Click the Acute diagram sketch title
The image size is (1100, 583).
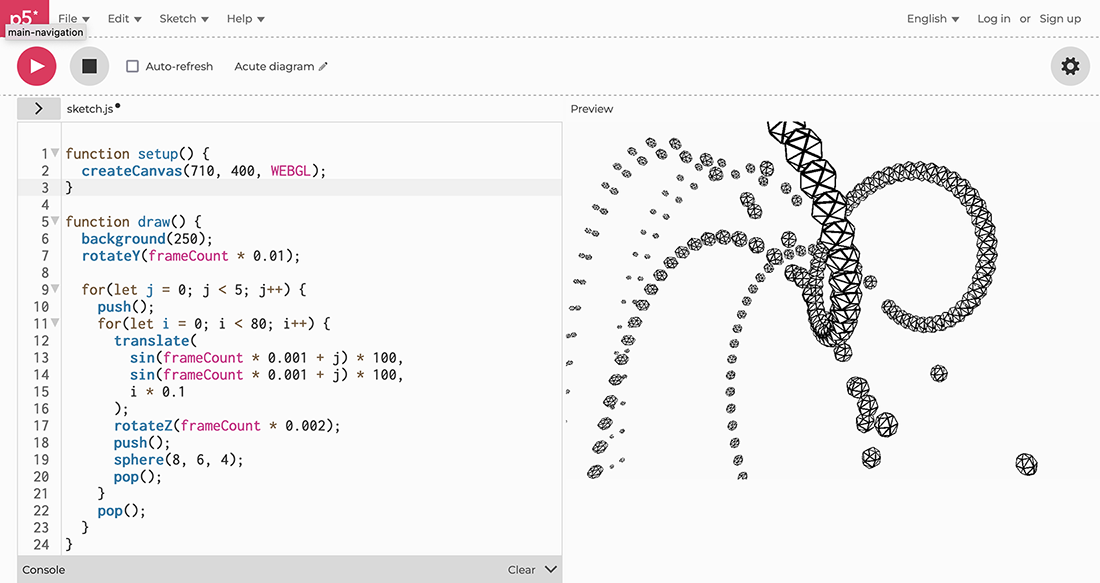pos(274,67)
